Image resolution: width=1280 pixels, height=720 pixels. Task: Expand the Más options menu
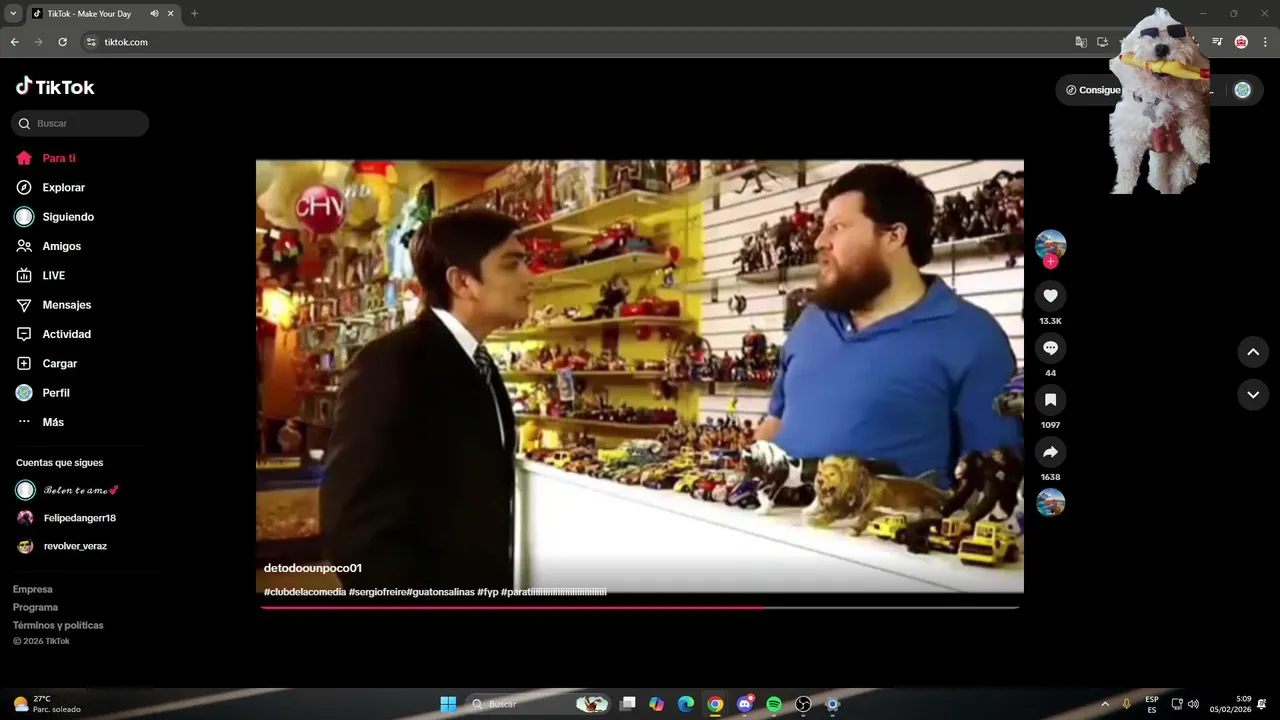pyautogui.click(x=40, y=422)
